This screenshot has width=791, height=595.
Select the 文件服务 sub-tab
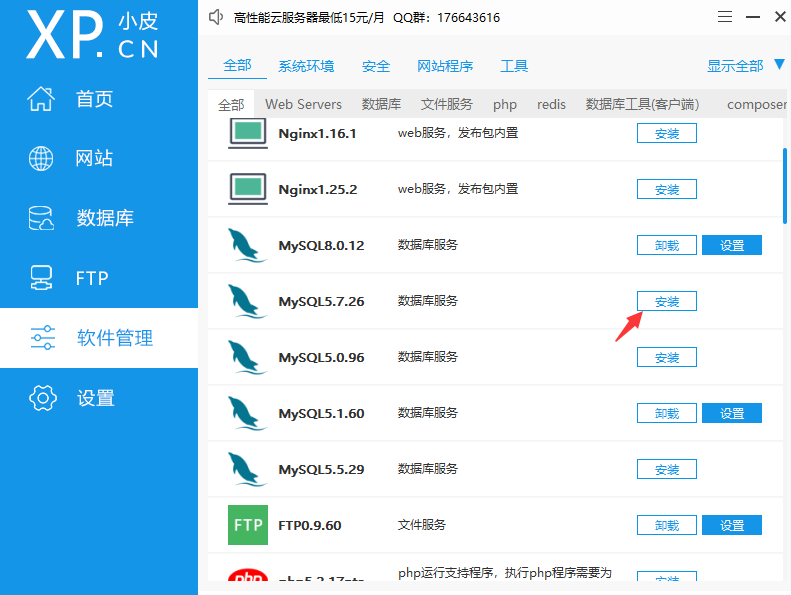pyautogui.click(x=446, y=104)
